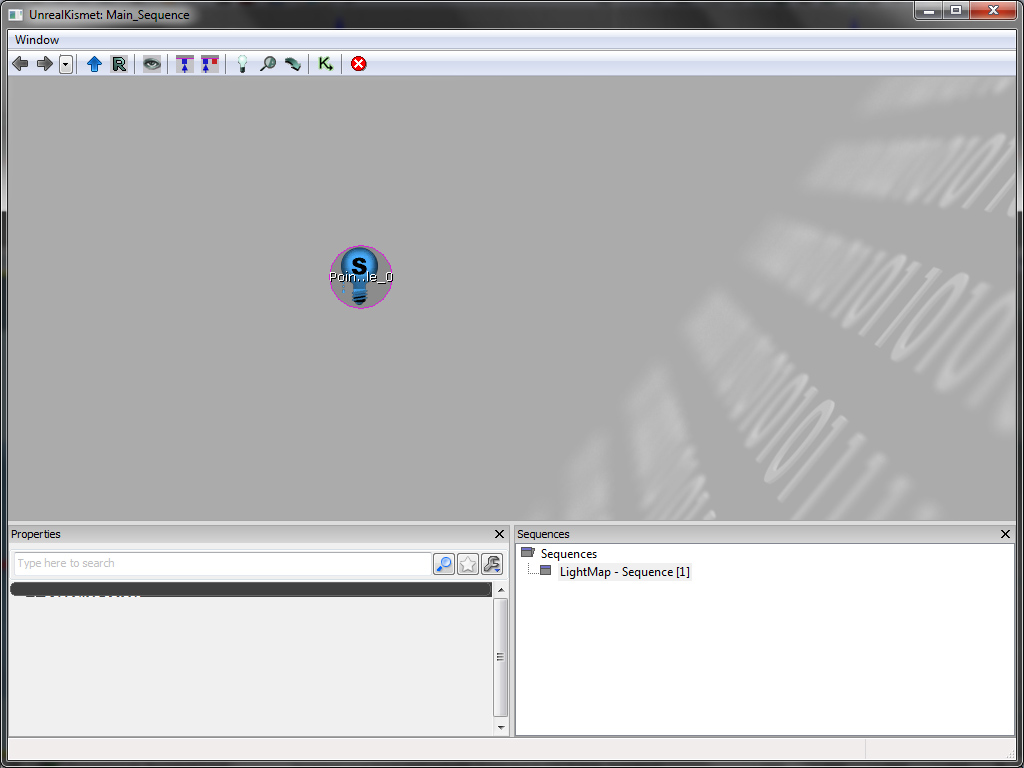This screenshot has height=768, width=1024.
Task: Click the curved green arrow icon
Action: pos(293,64)
